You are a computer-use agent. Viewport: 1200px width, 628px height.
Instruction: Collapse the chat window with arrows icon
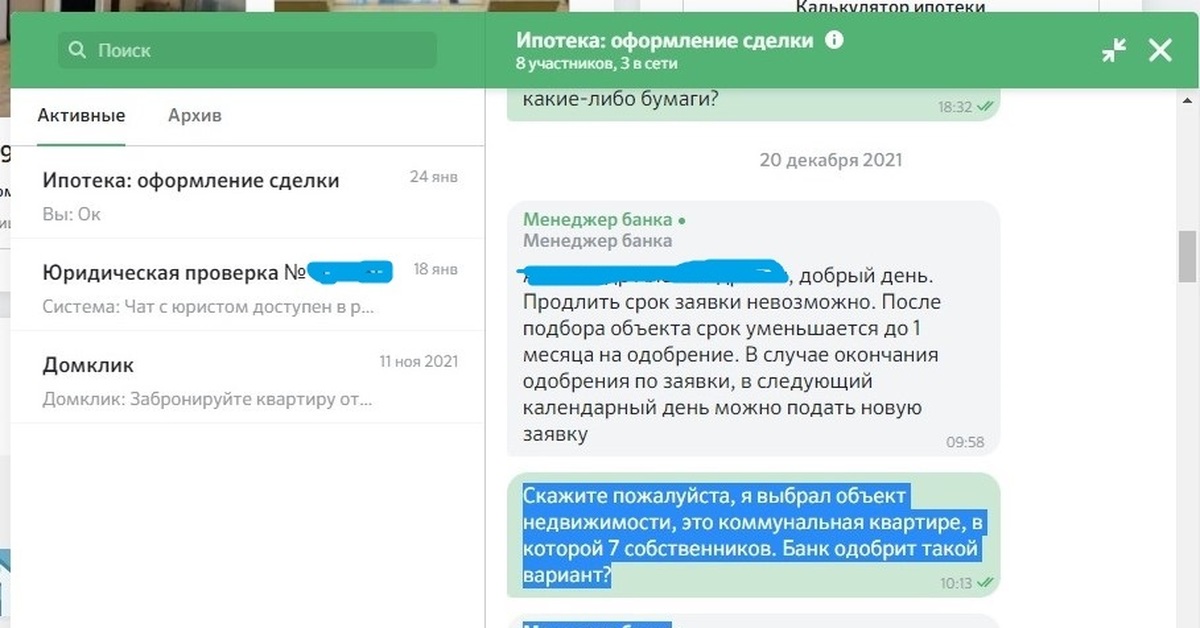coord(1114,50)
